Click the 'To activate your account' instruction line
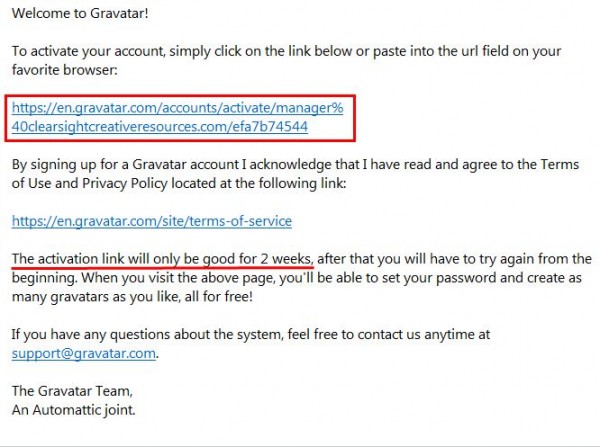 (x=286, y=51)
